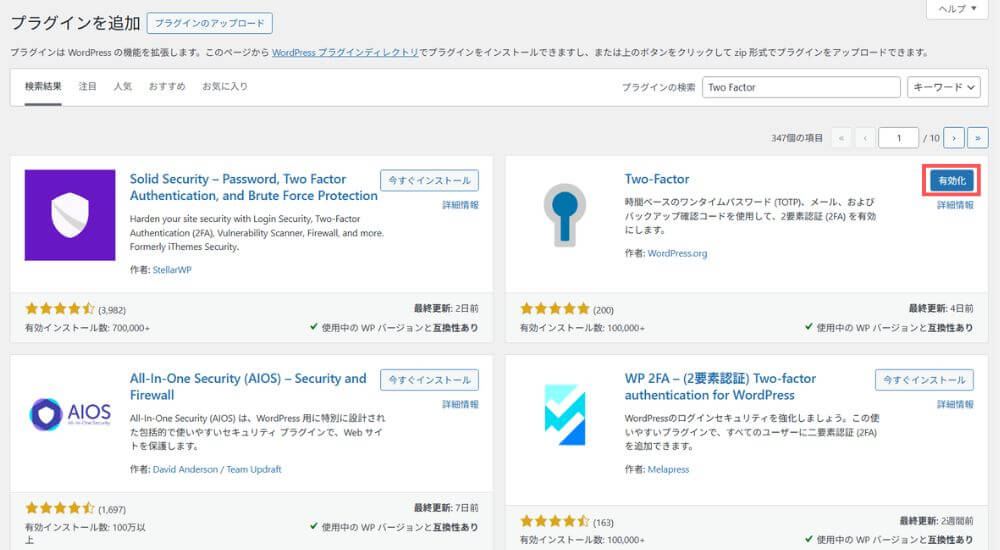Click the Two-Factor star rating

555,310
